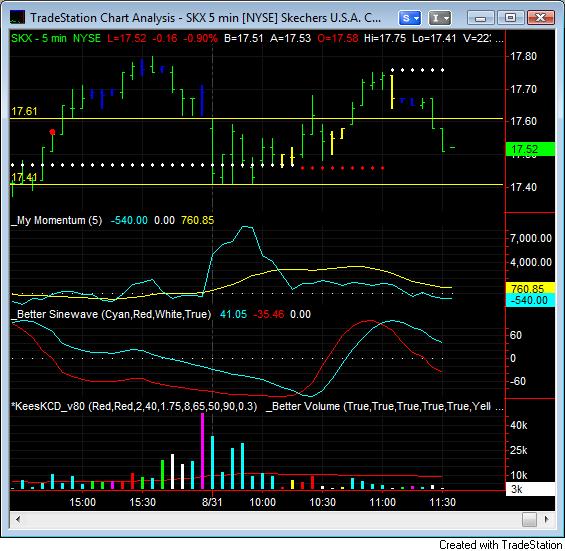
Task: Click the 17.40 price axis label
Action: click(524, 187)
